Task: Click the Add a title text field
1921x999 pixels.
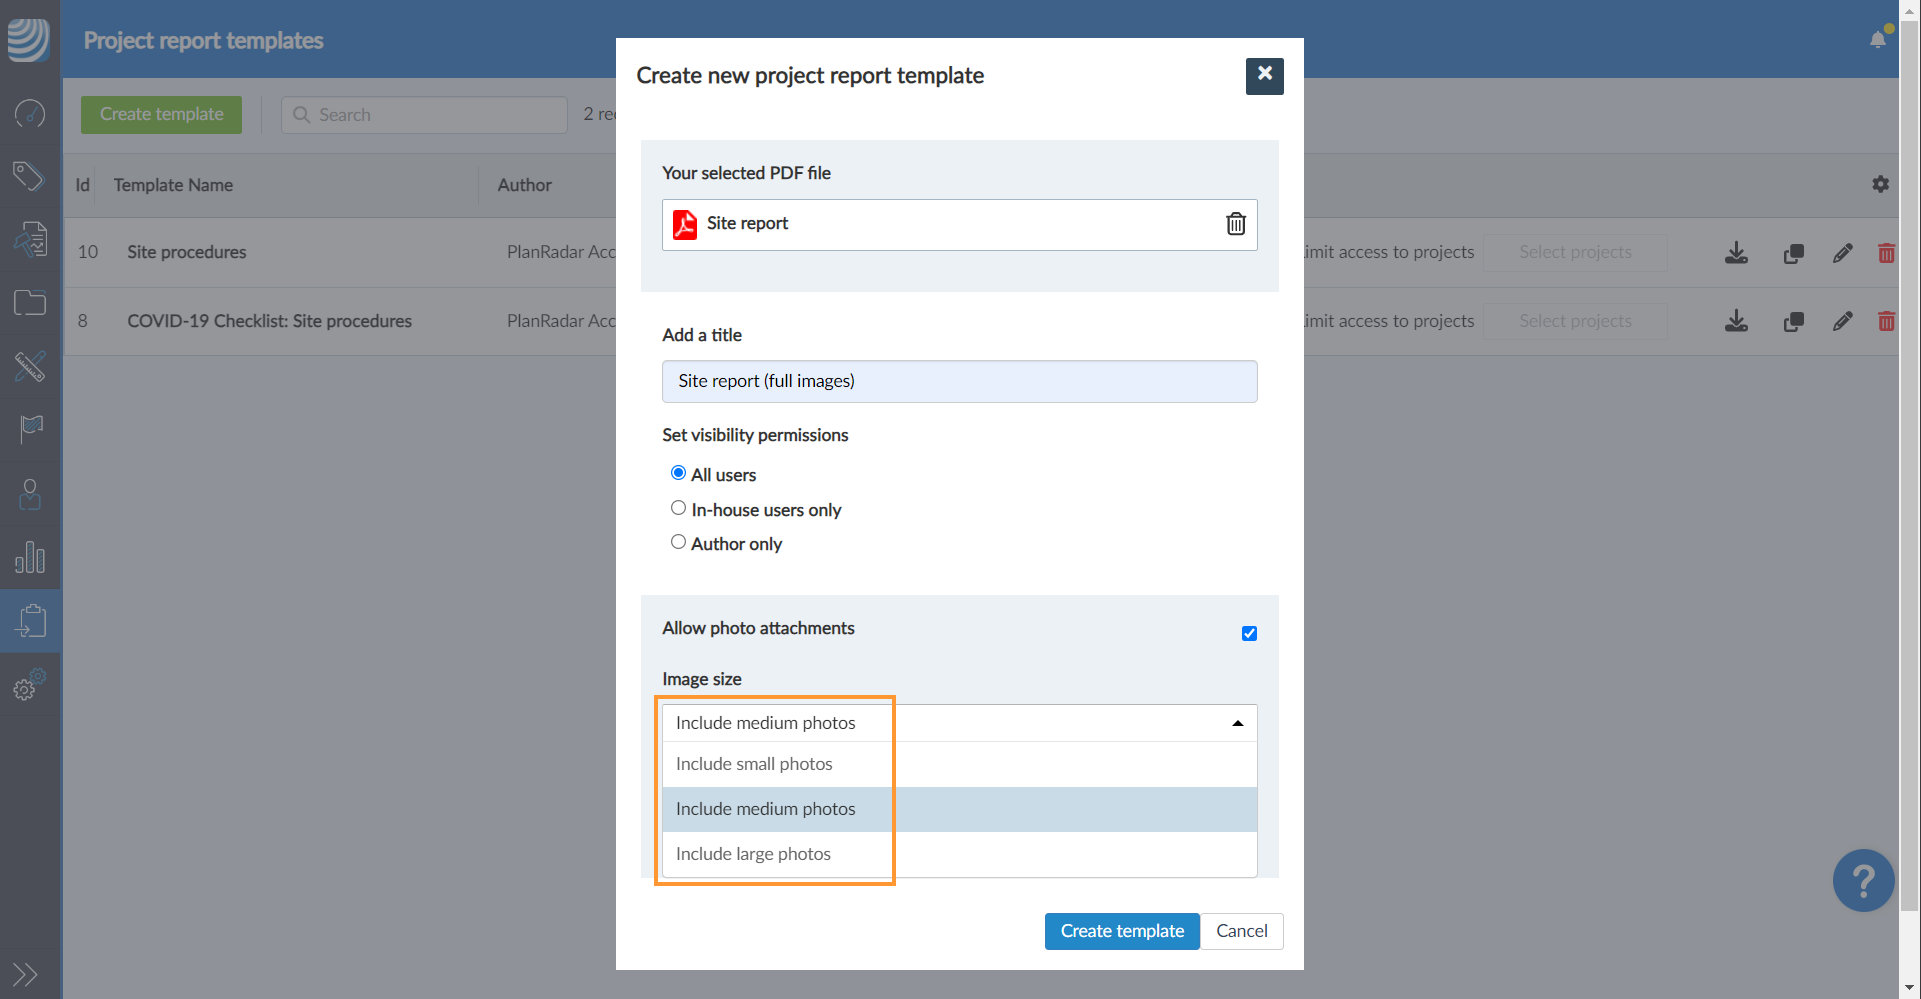Action: pyautogui.click(x=958, y=382)
